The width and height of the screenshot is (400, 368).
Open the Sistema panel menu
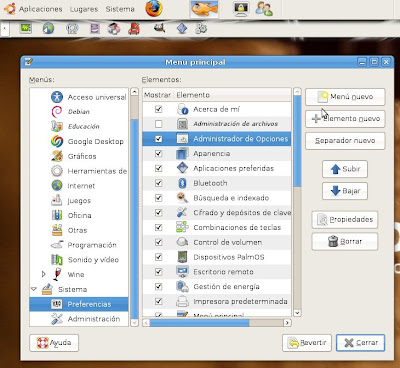120,9
